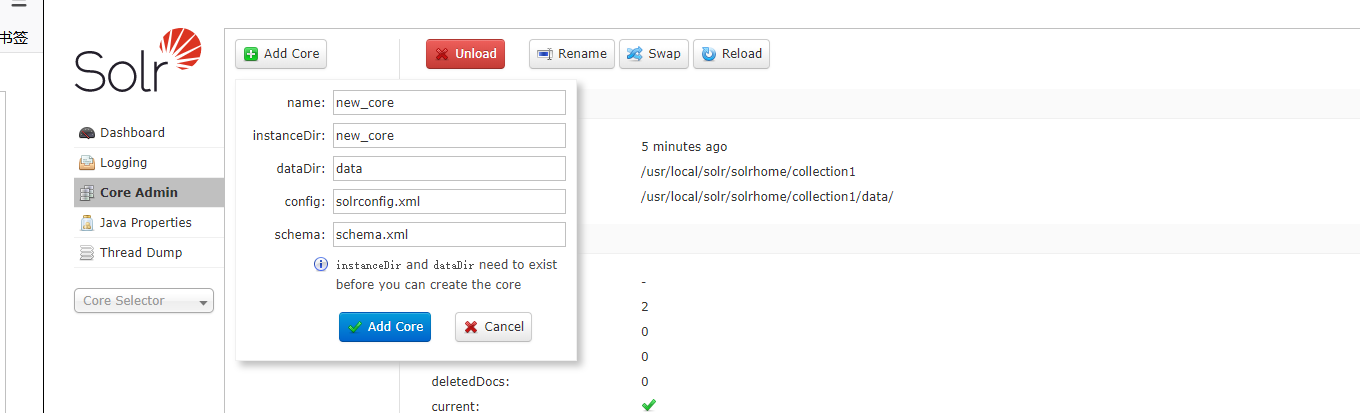
Task: Open the Dashboard menu item
Action: tap(132, 133)
